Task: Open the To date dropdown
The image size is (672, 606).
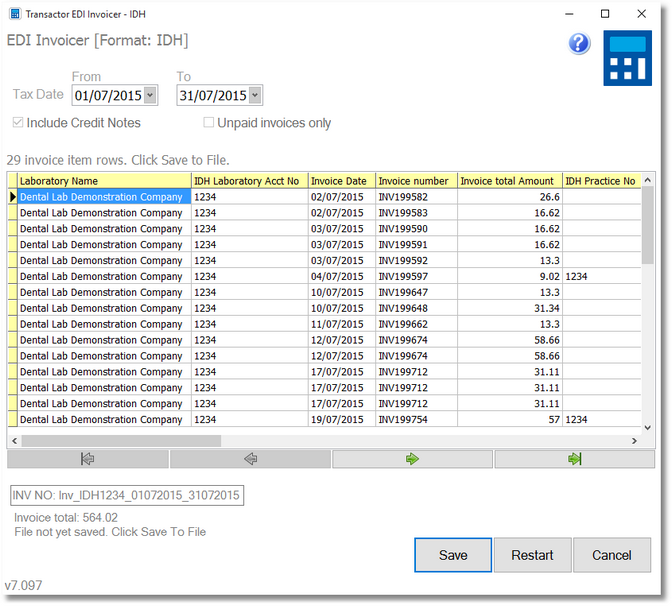Action: point(255,96)
